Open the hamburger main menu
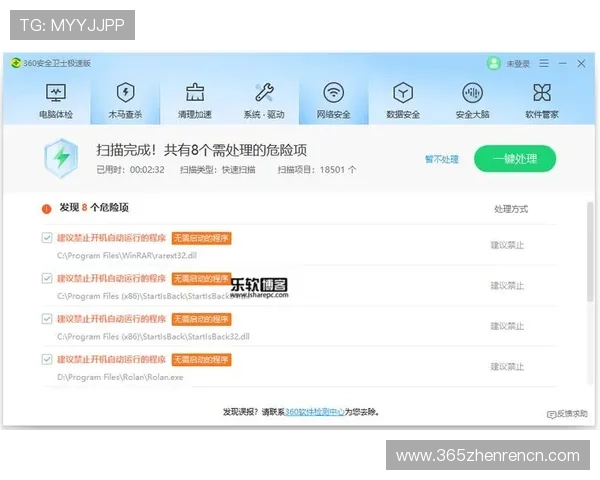 coord(544,63)
